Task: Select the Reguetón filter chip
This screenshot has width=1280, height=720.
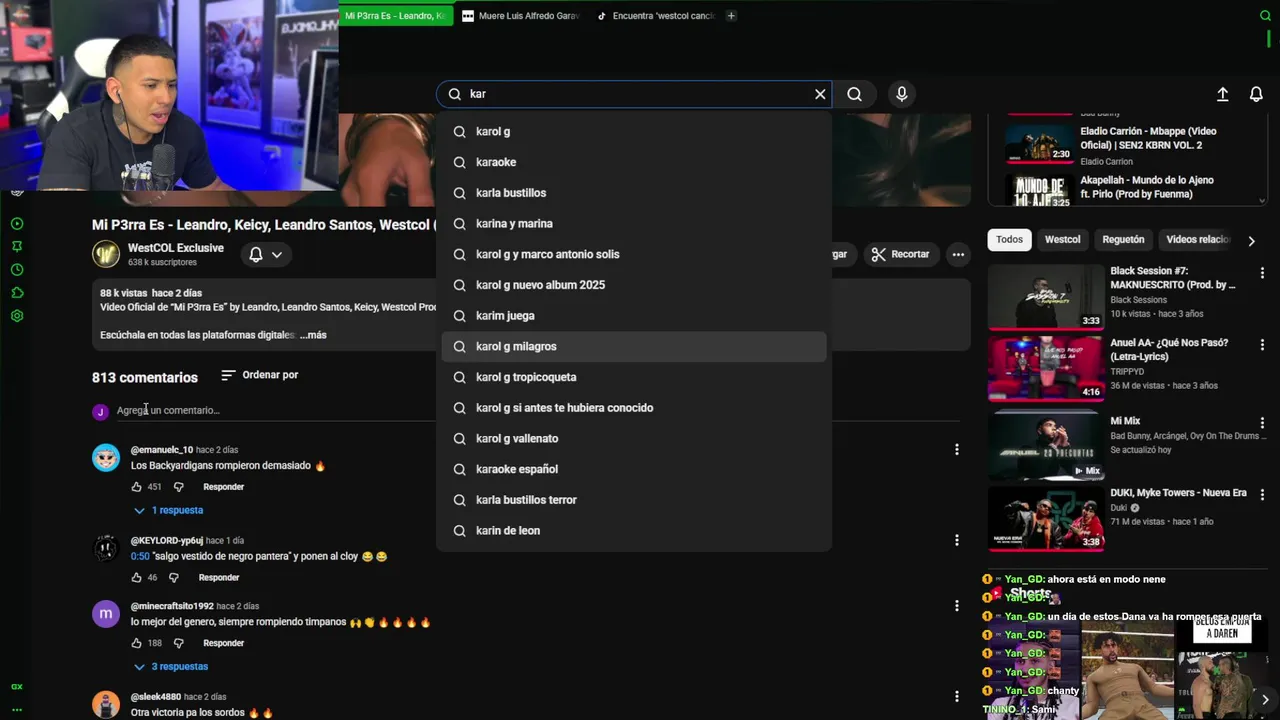Action: tap(1123, 240)
